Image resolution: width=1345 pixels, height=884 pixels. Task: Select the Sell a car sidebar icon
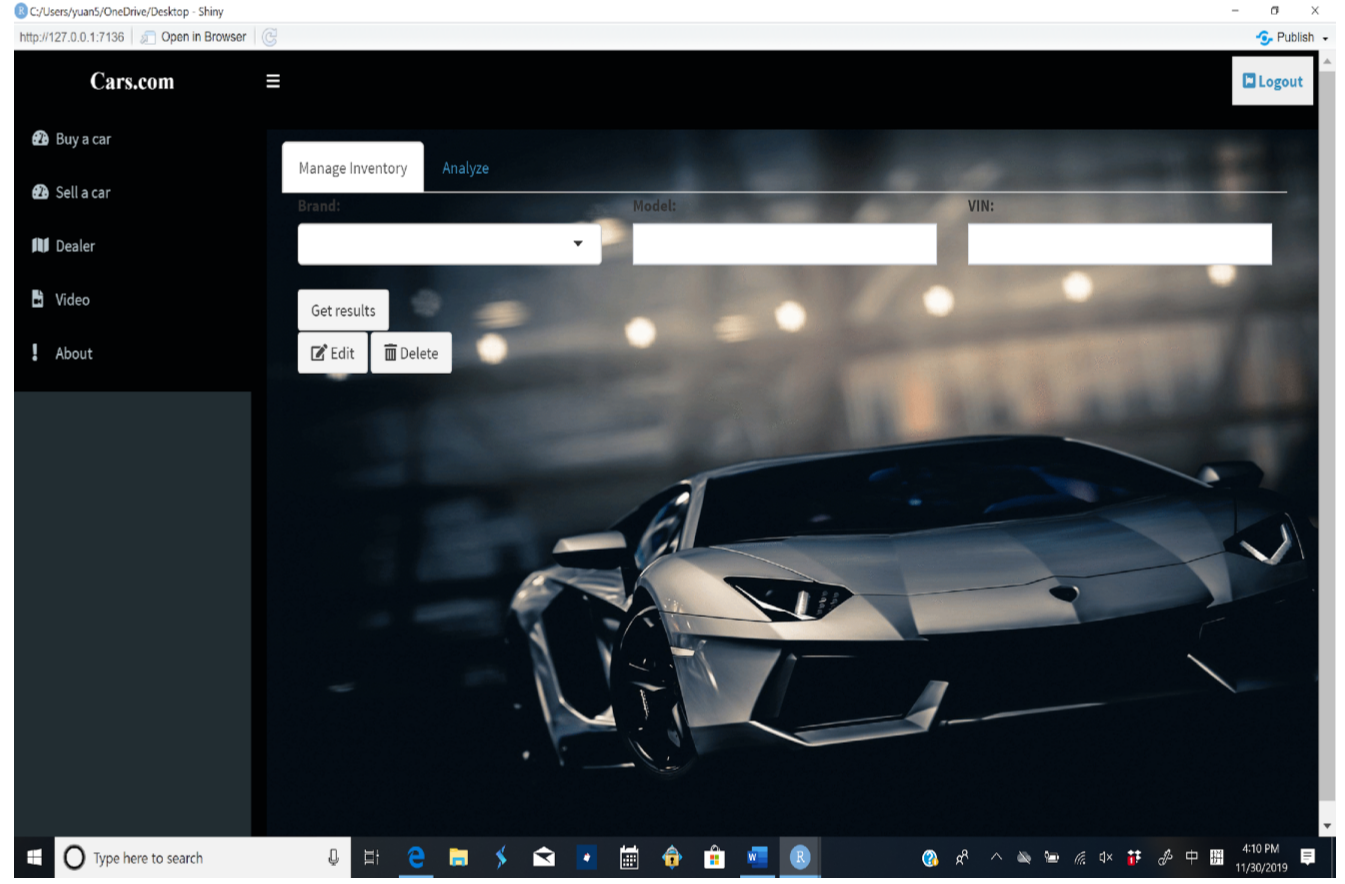[x=39, y=192]
